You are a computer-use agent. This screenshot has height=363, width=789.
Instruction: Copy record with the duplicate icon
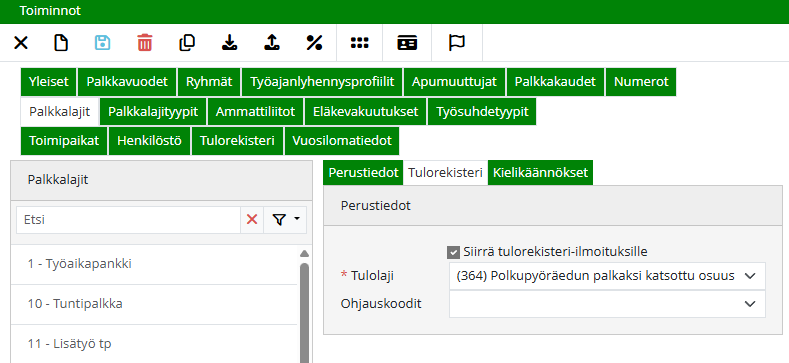(187, 43)
